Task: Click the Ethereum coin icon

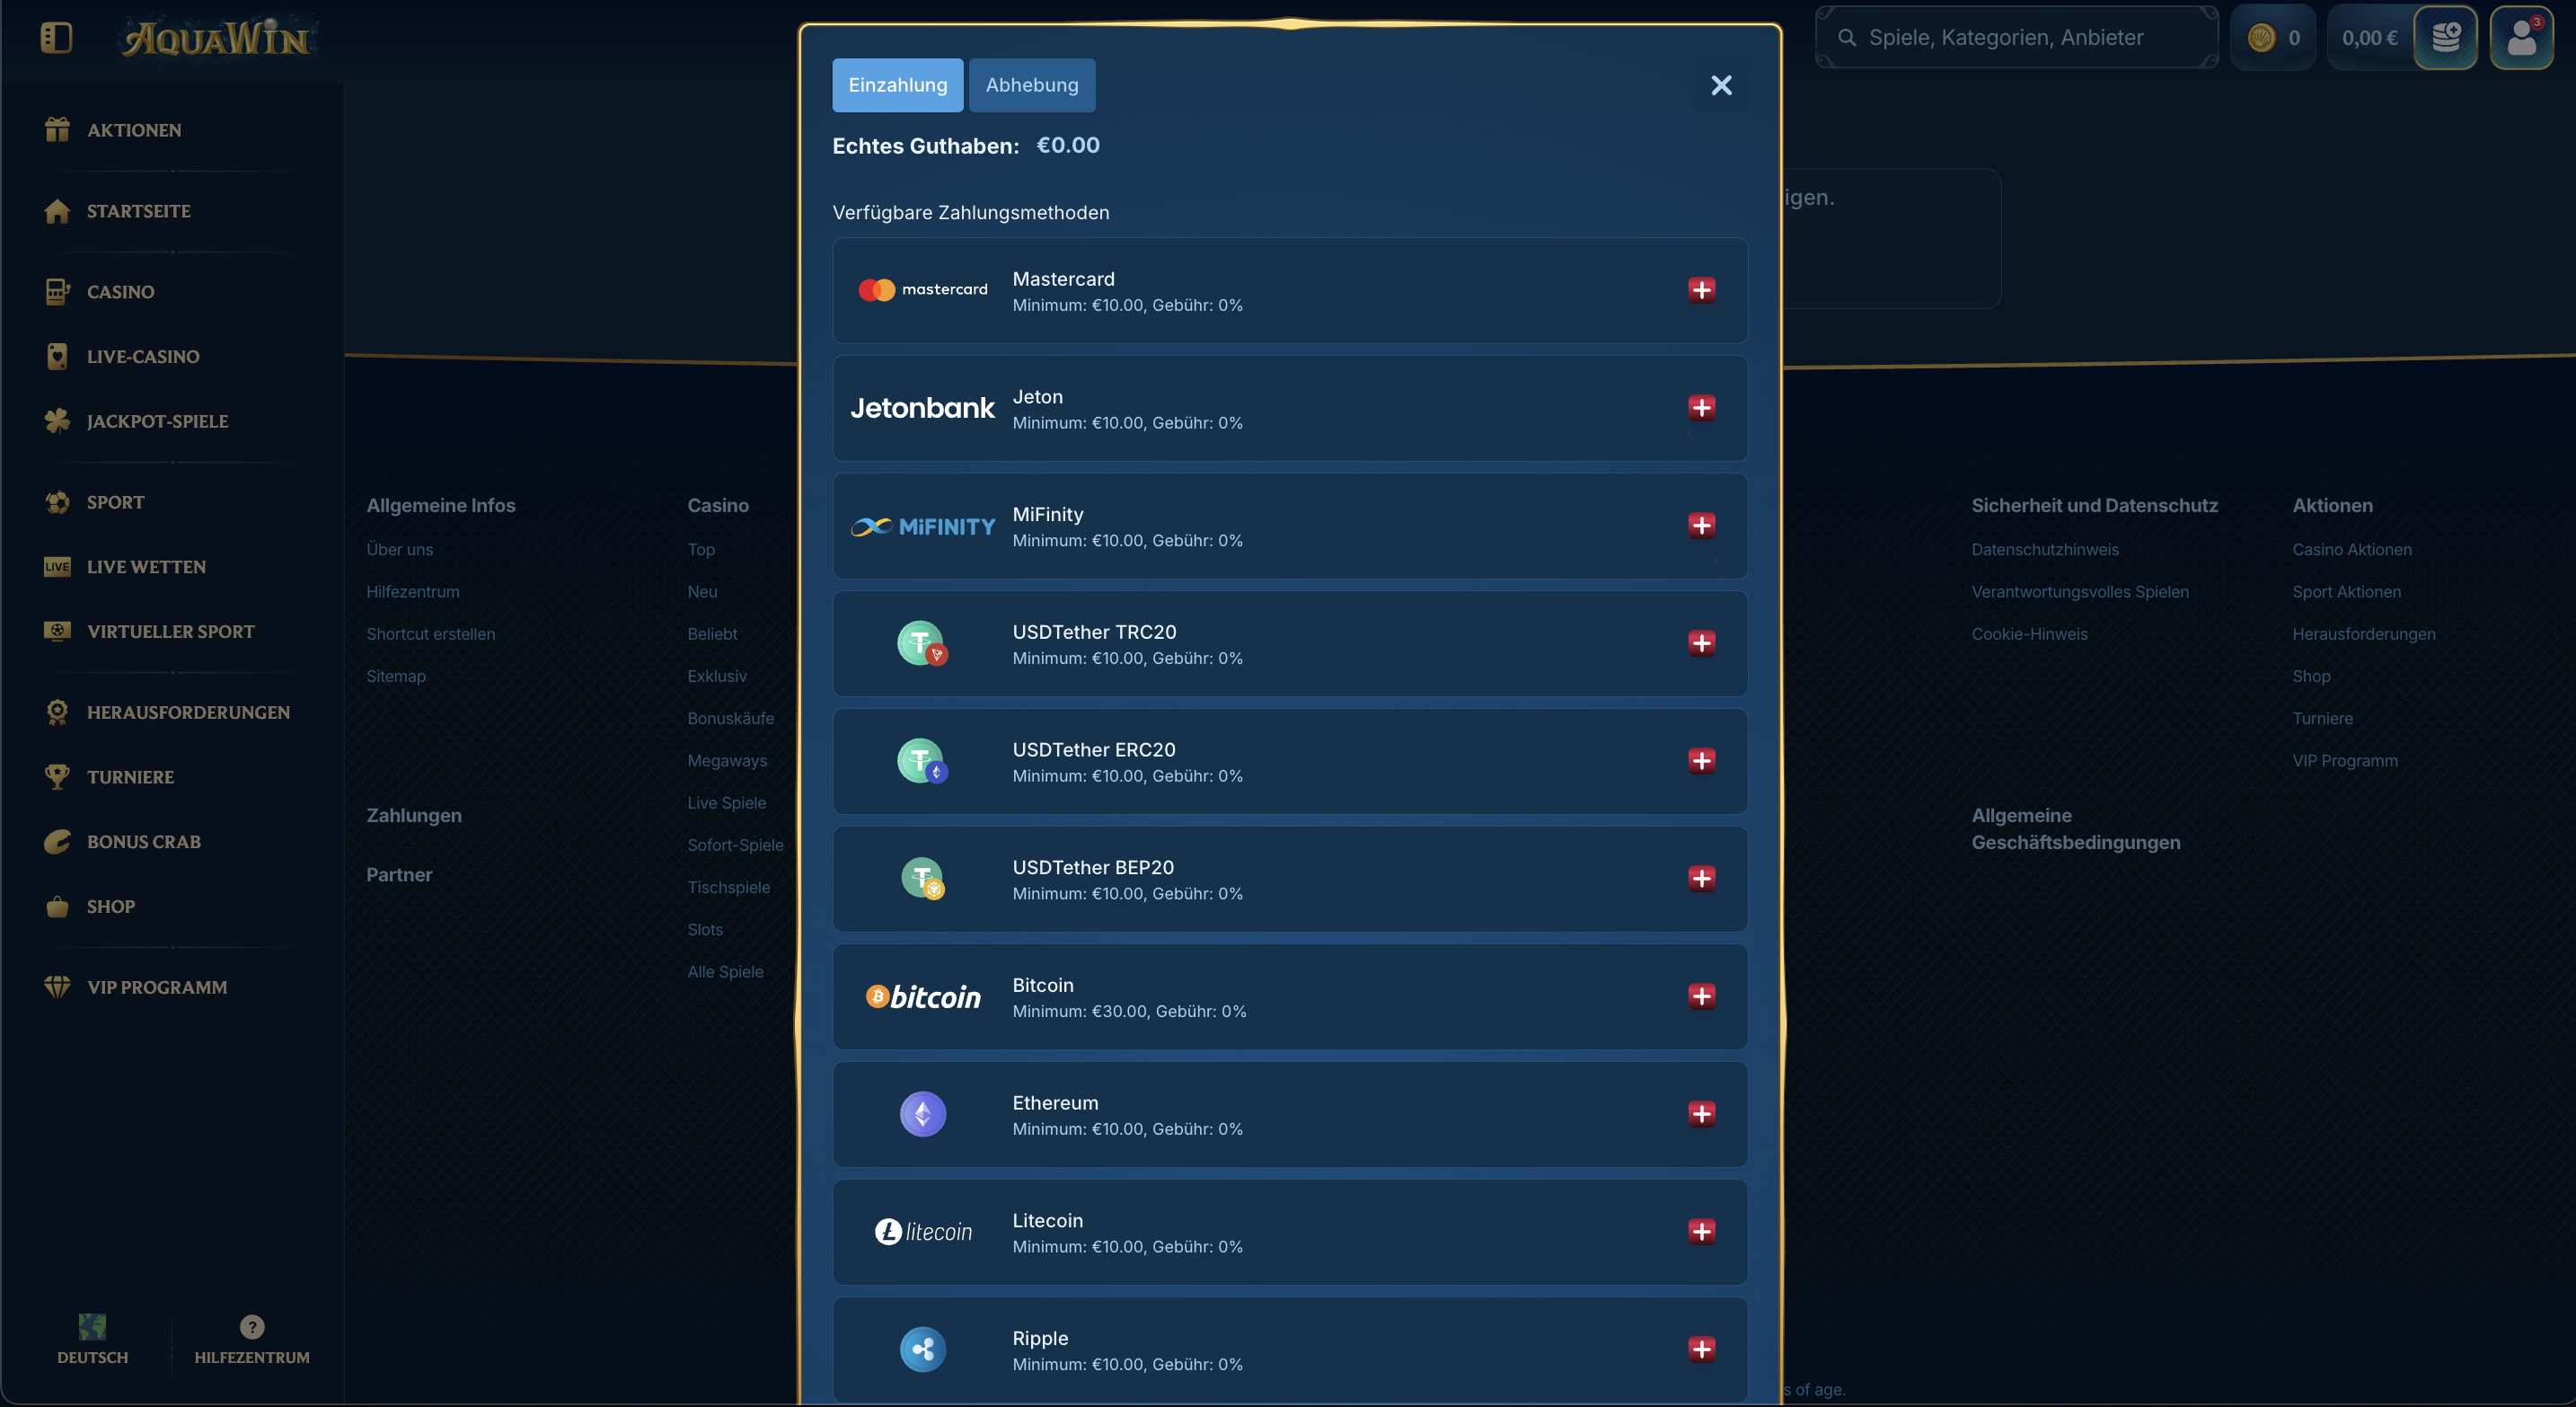Action: pyautogui.click(x=922, y=1114)
